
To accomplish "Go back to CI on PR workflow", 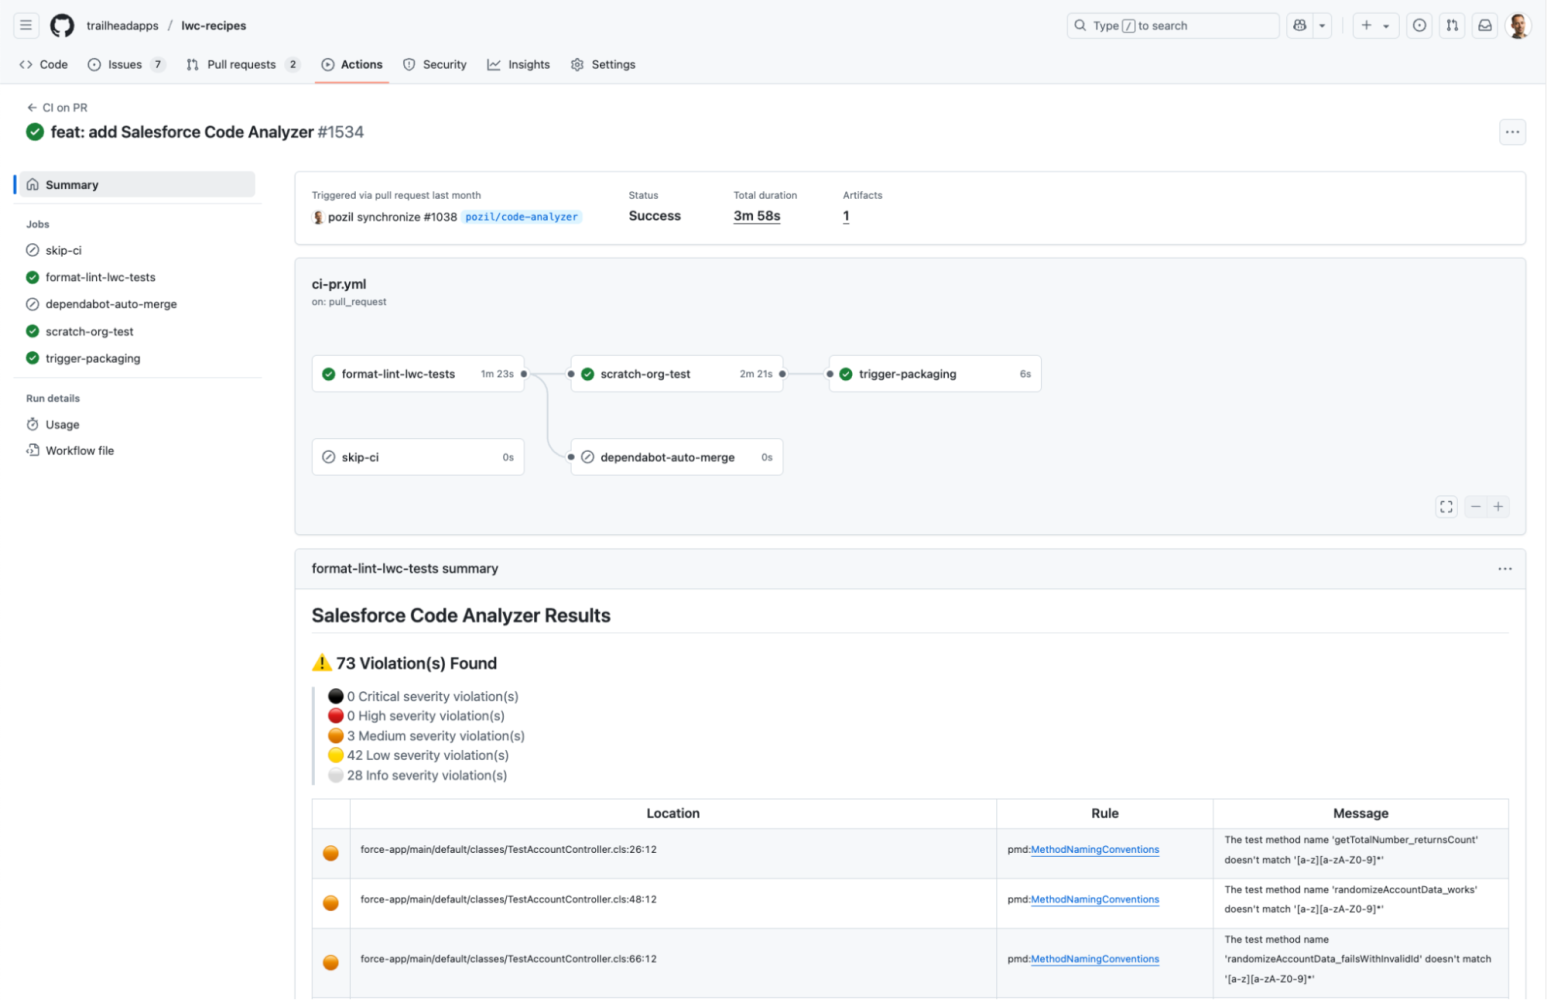I will pos(57,107).
